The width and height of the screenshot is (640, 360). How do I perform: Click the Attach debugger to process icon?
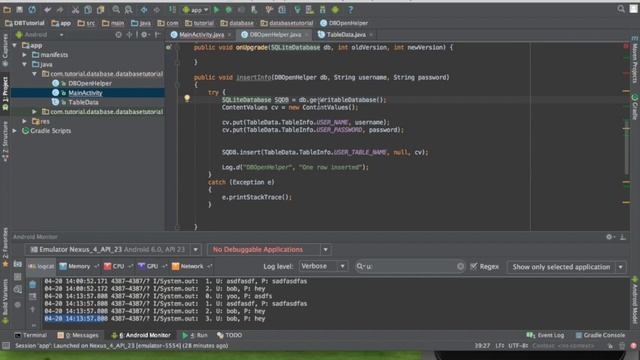[x=254, y=9]
